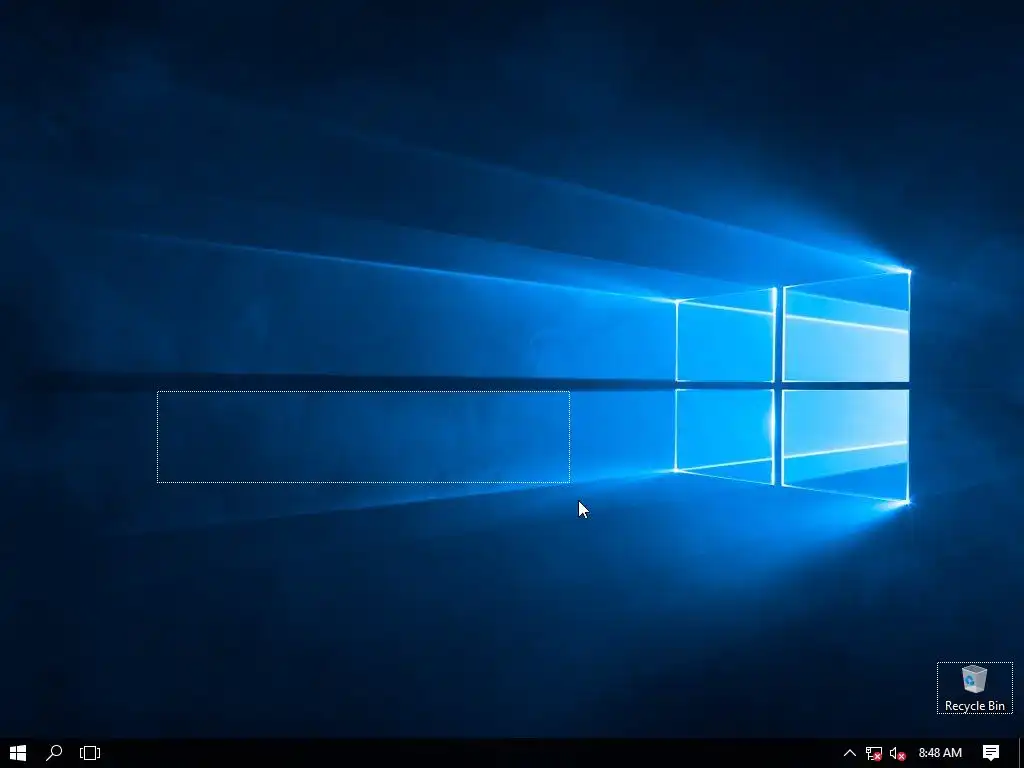Open the 8:48 AM clock

pos(940,753)
